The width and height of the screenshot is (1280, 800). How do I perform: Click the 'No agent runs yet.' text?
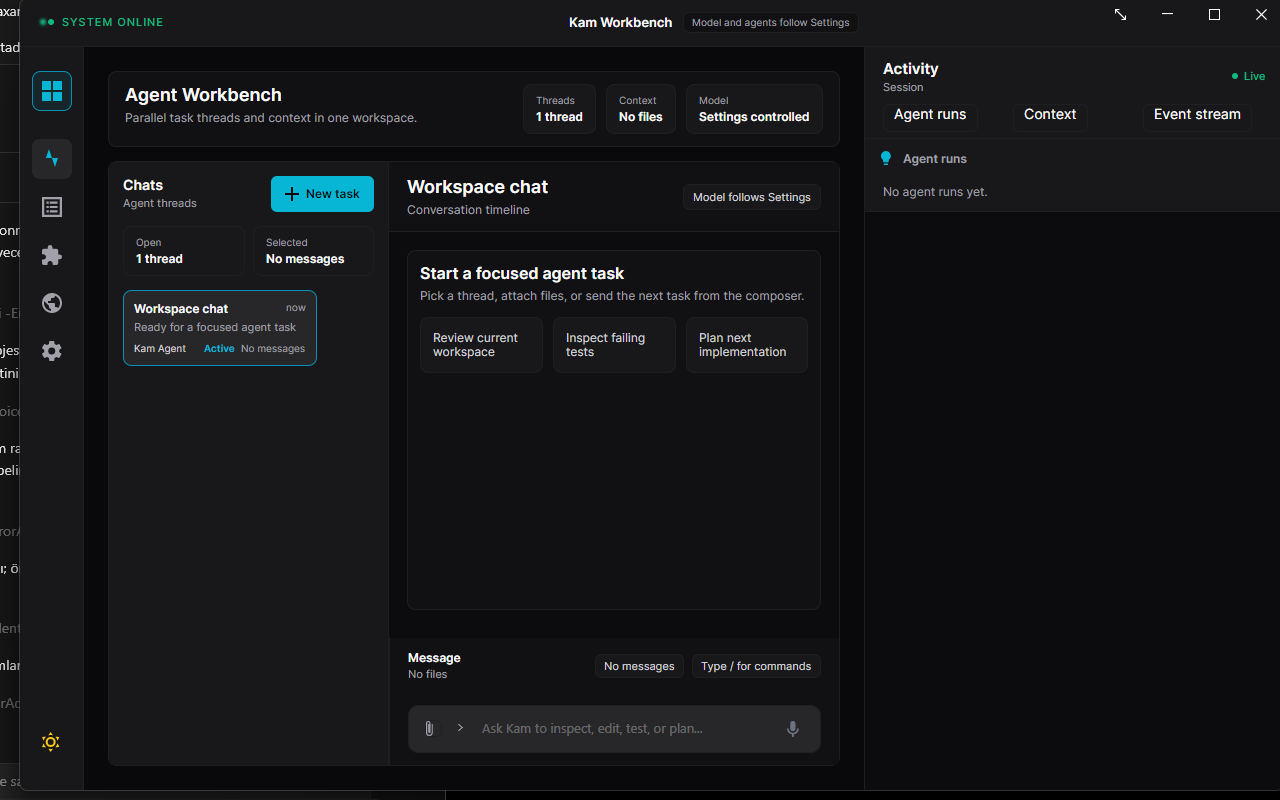935,192
